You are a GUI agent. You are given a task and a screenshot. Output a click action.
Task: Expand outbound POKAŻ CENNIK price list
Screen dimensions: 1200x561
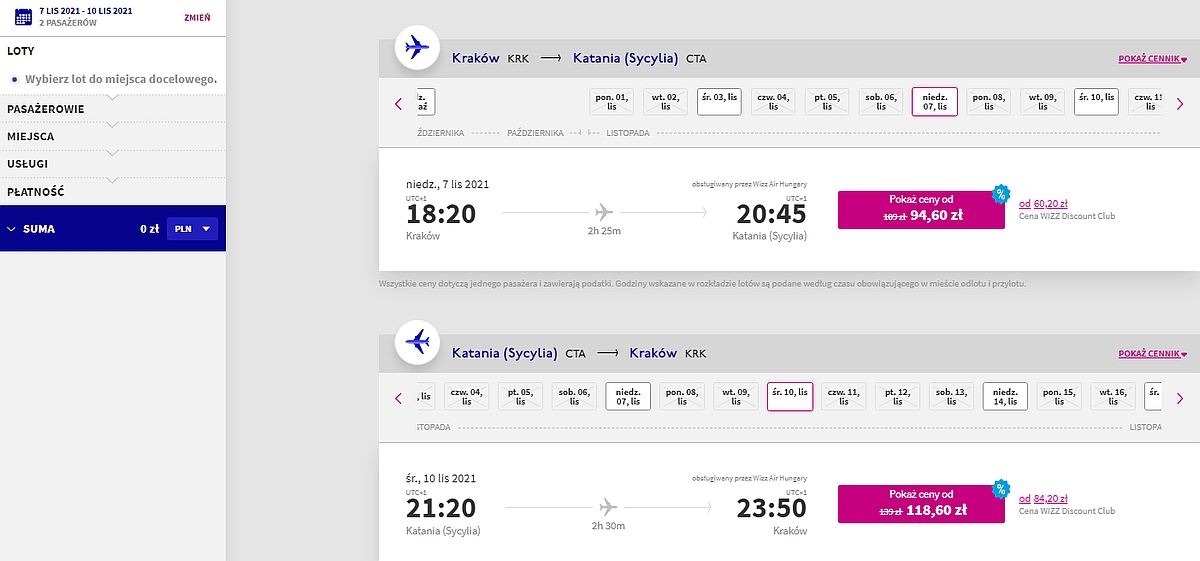pos(1153,59)
